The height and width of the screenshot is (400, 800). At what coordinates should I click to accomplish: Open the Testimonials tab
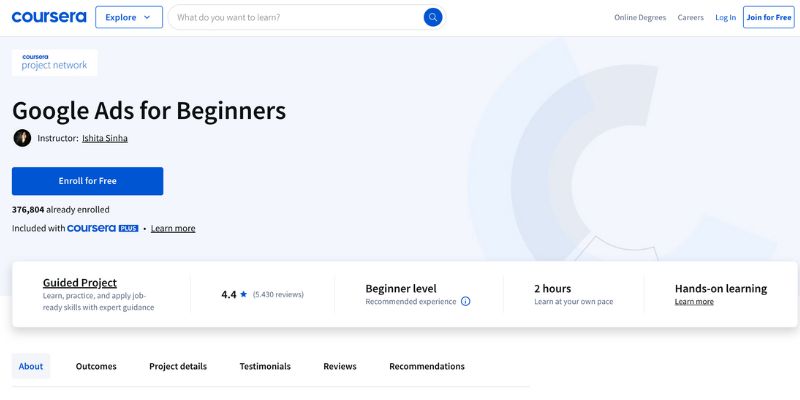point(265,366)
